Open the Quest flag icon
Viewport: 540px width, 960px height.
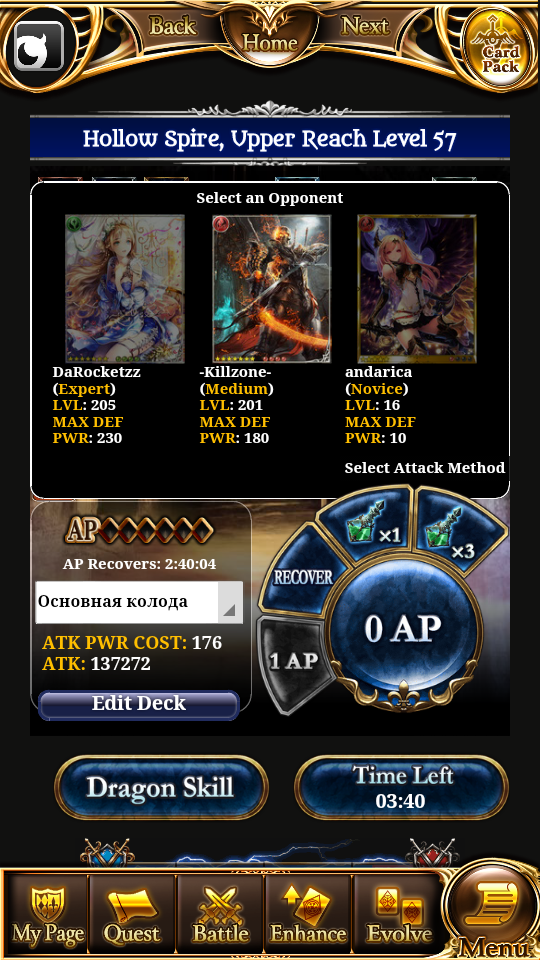tap(132, 914)
